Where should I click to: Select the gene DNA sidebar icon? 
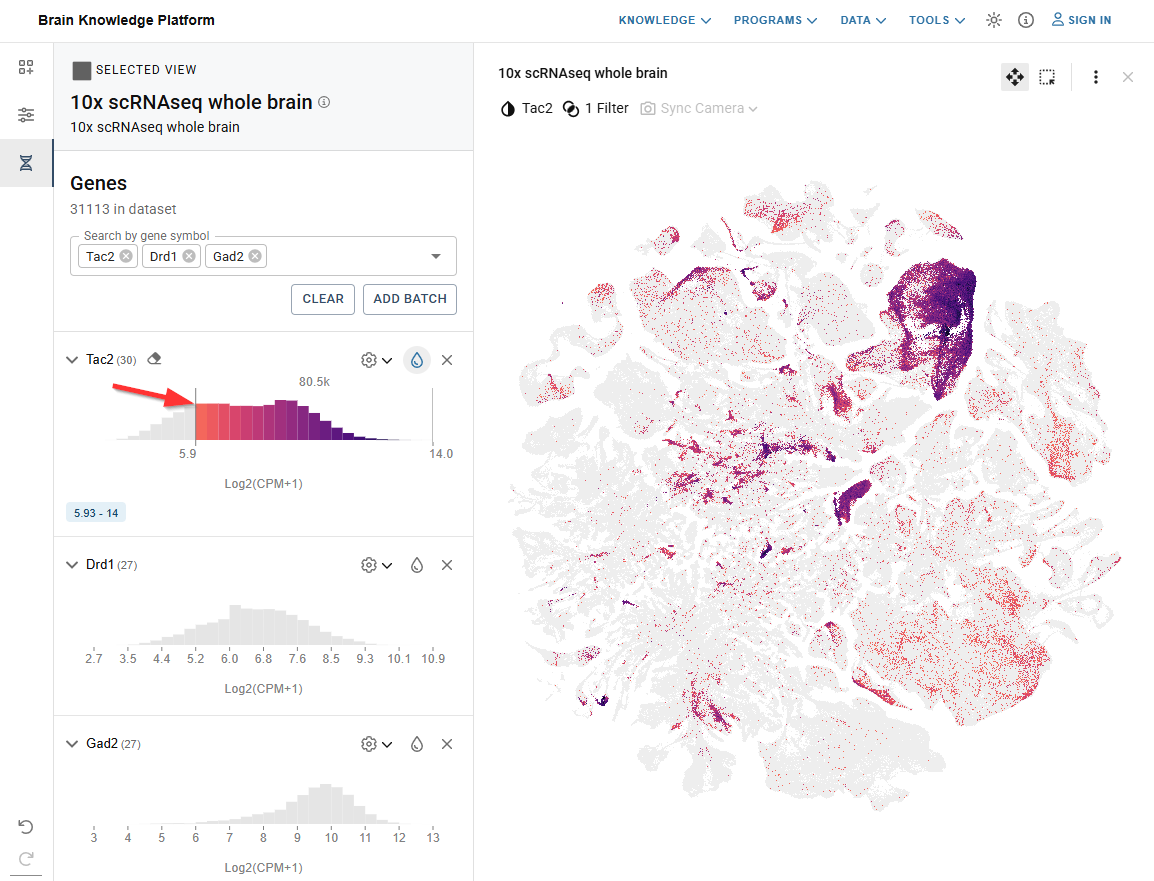tap(26, 163)
